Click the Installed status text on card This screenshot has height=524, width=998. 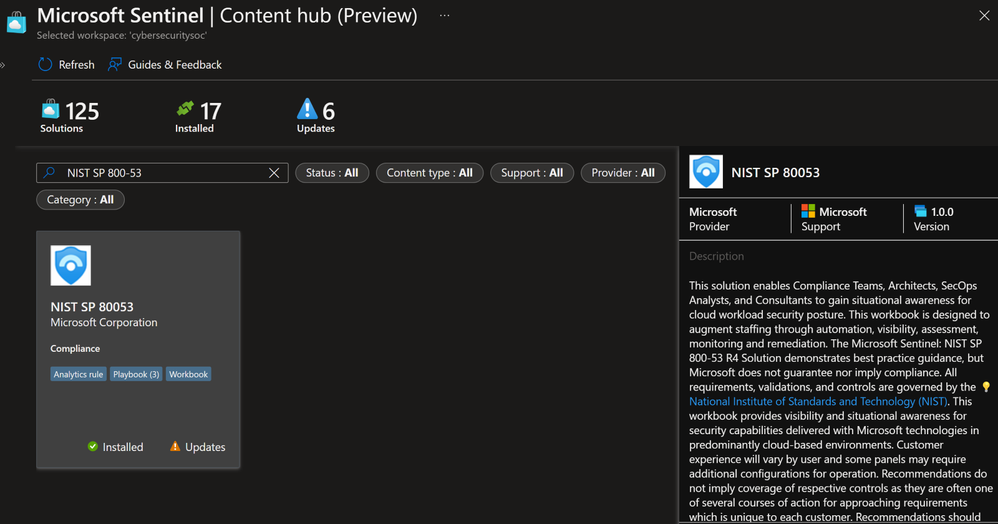point(123,447)
